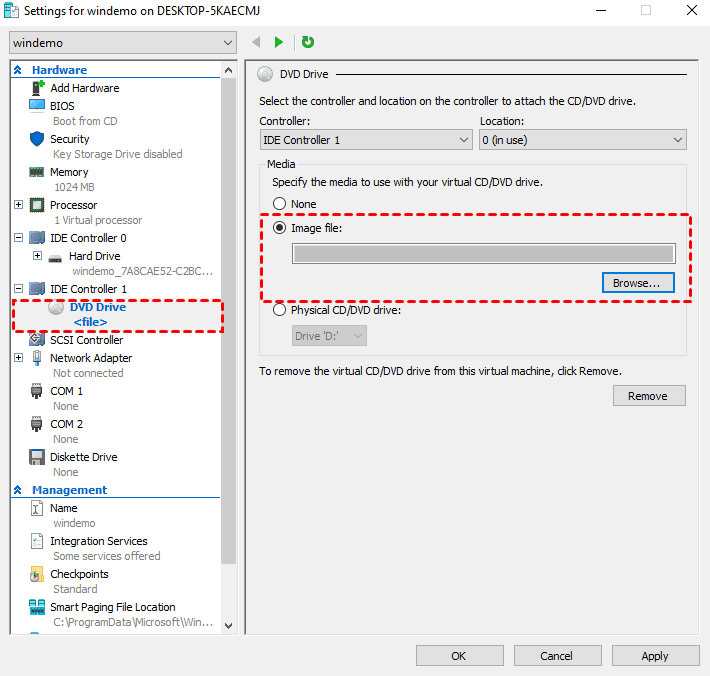The image size is (710, 676).
Task: Expand the Network Adapter tree node
Action: click(19, 358)
